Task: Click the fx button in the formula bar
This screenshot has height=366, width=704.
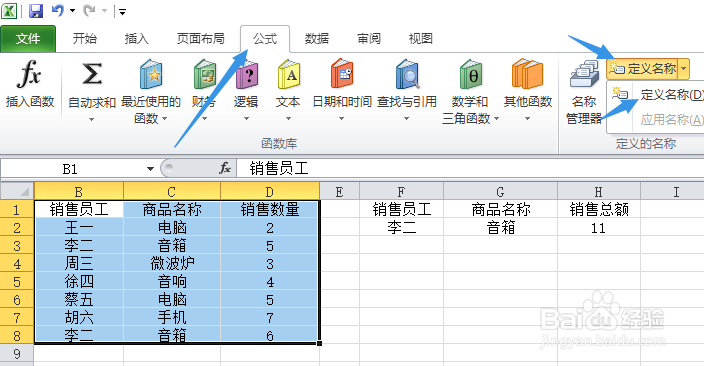Action: [225, 168]
